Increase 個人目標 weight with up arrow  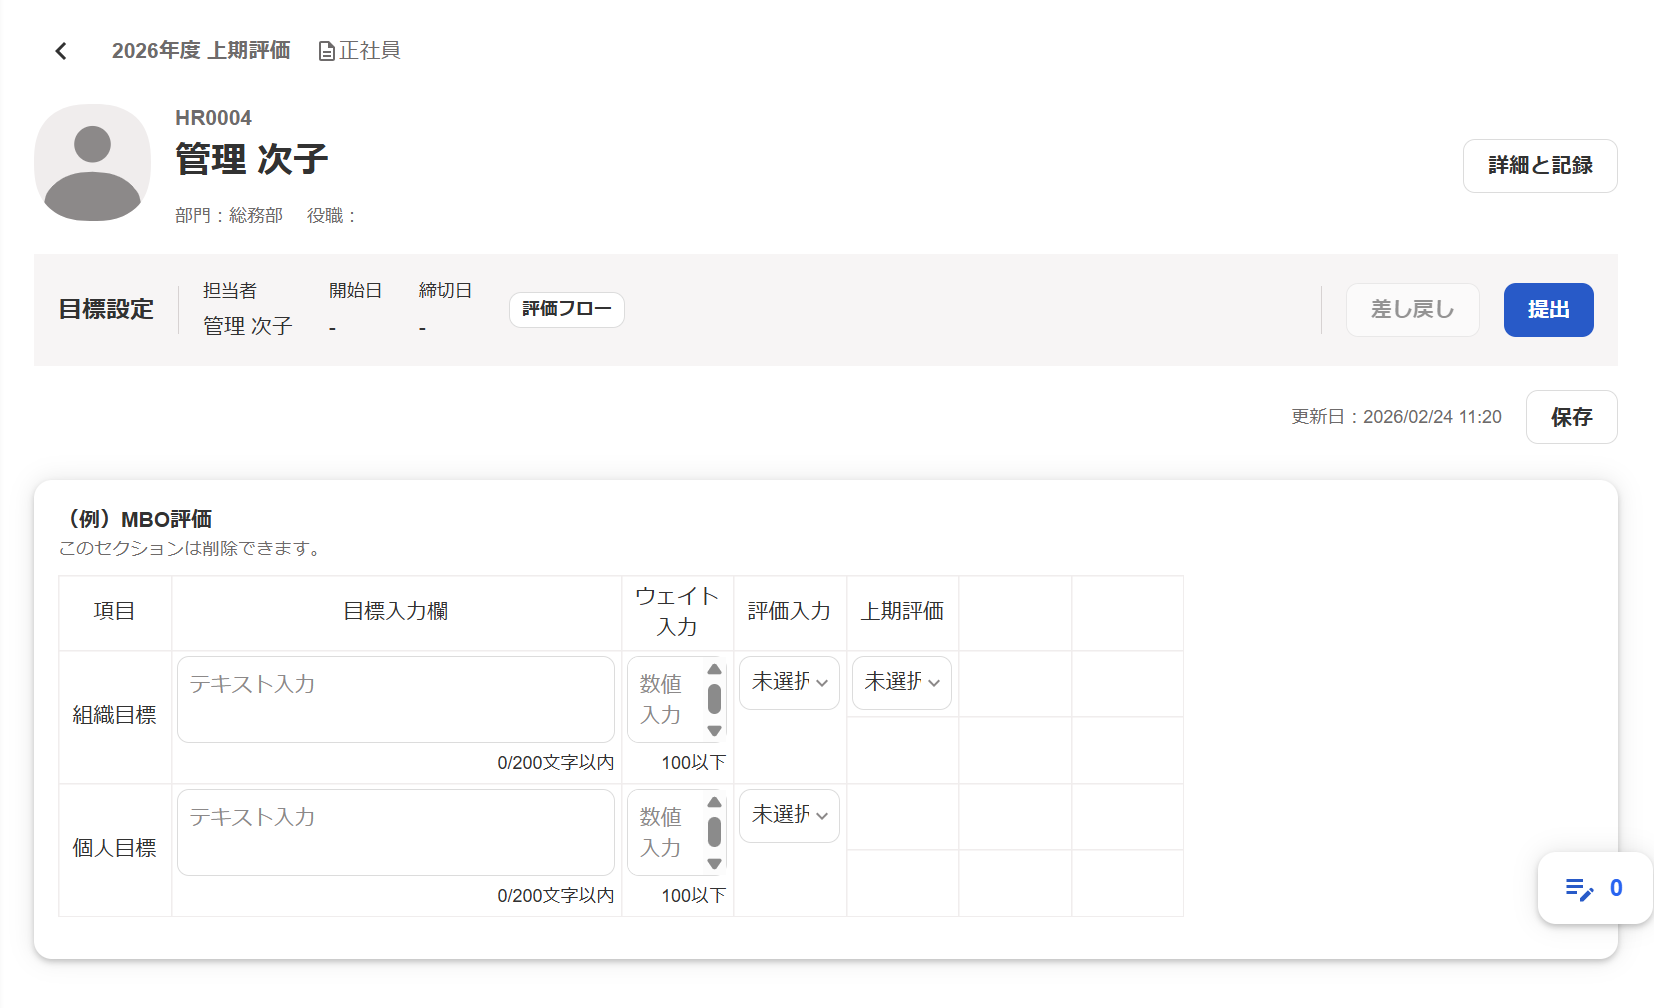click(x=714, y=802)
